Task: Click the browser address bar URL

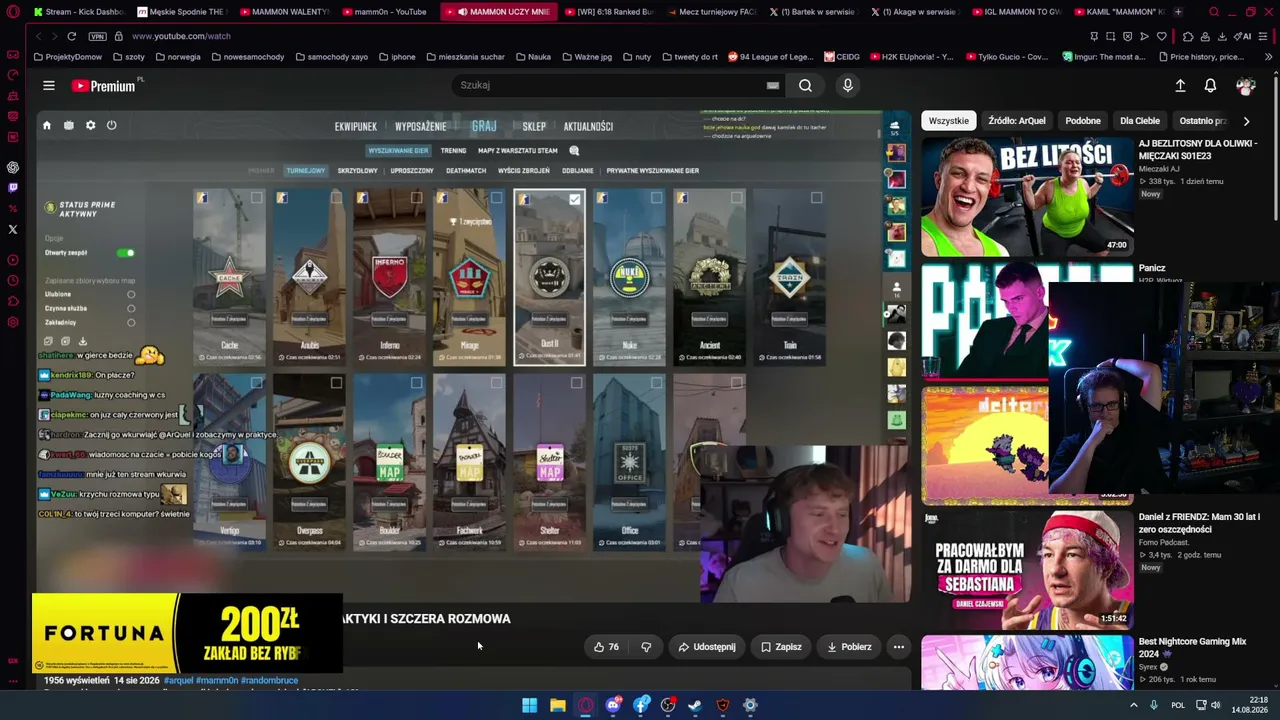Action: point(181,36)
